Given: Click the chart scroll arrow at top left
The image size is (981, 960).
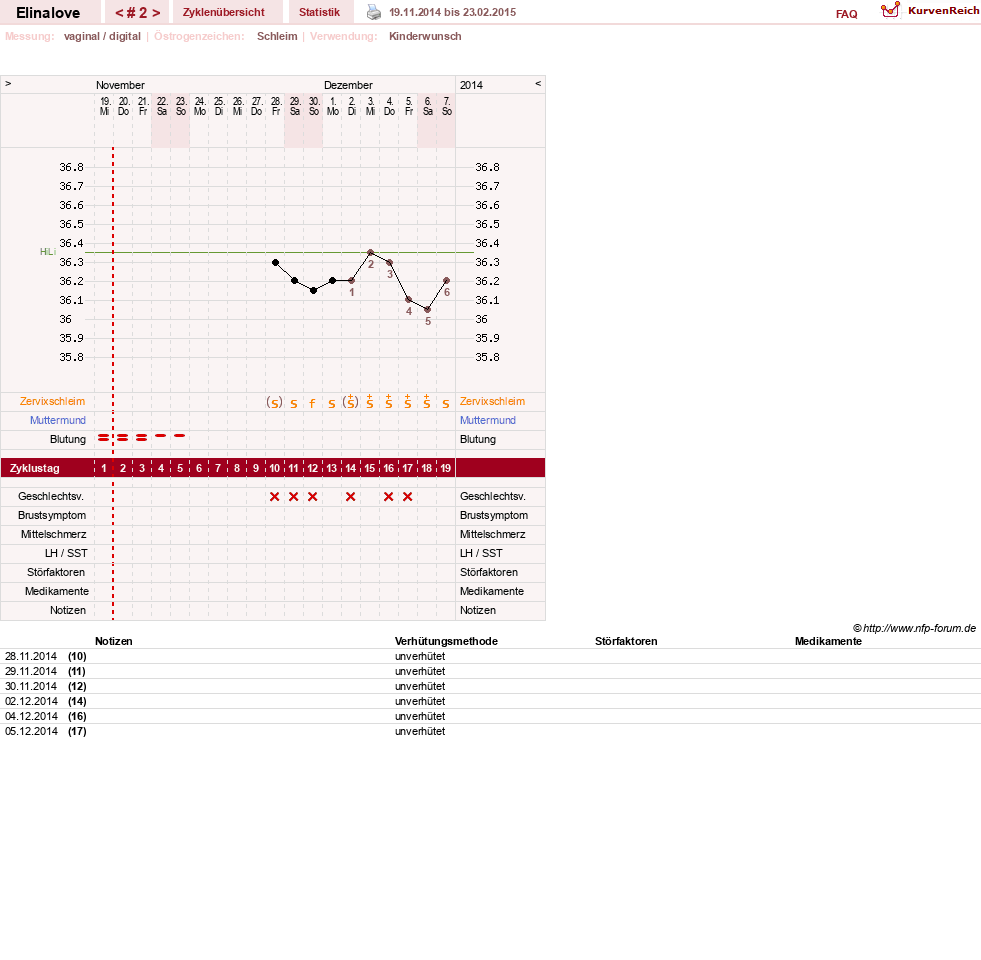Looking at the screenshot, I should (x=8, y=84).
